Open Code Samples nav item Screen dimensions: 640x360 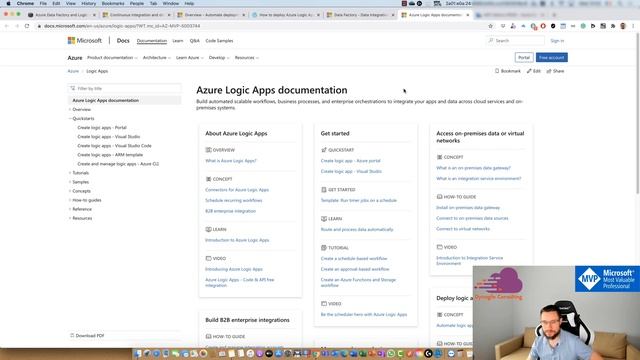click(x=219, y=41)
